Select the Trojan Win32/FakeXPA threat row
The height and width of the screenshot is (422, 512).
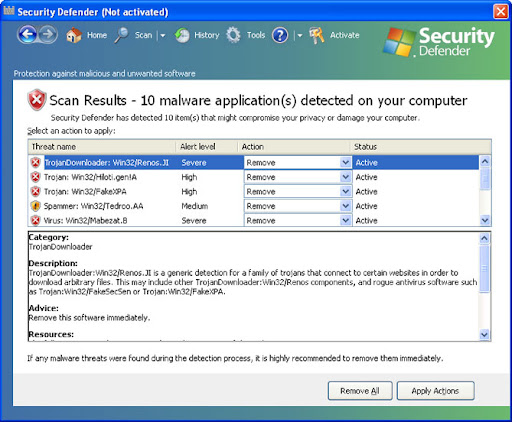pyautogui.click(x=254, y=192)
